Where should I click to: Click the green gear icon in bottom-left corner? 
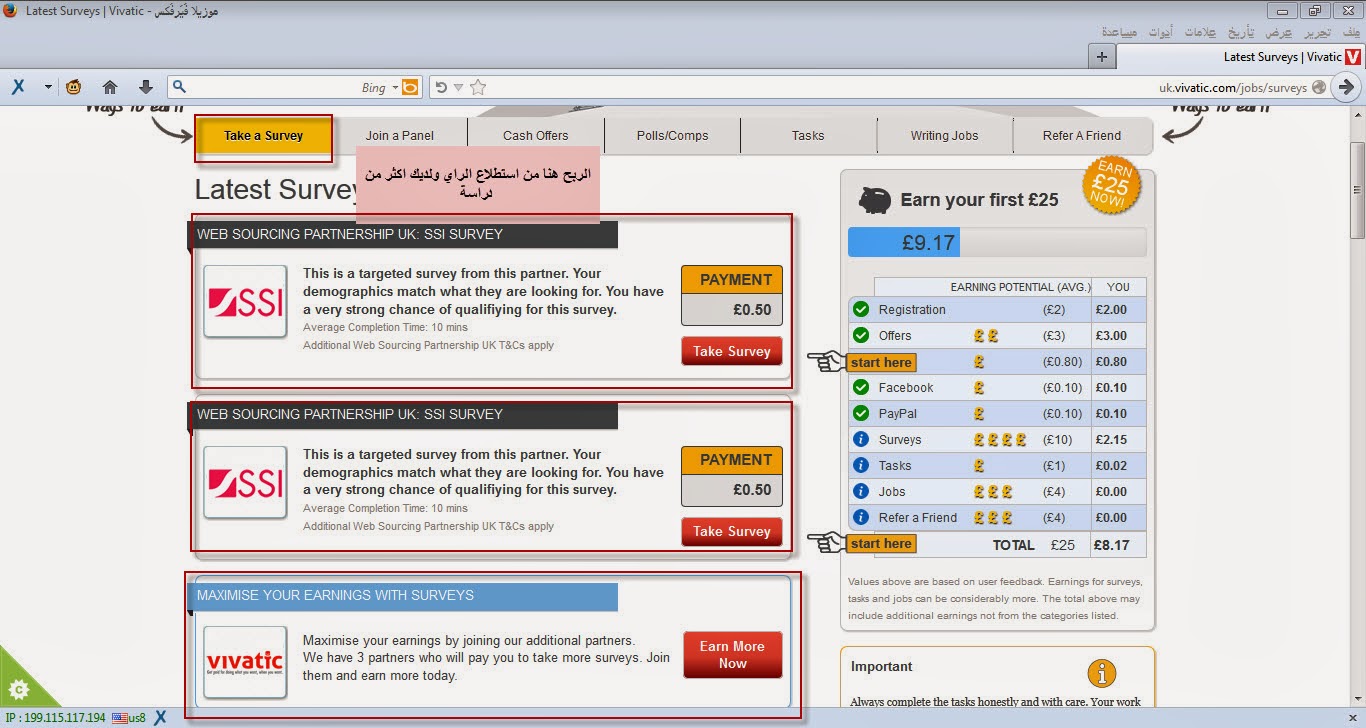18,690
